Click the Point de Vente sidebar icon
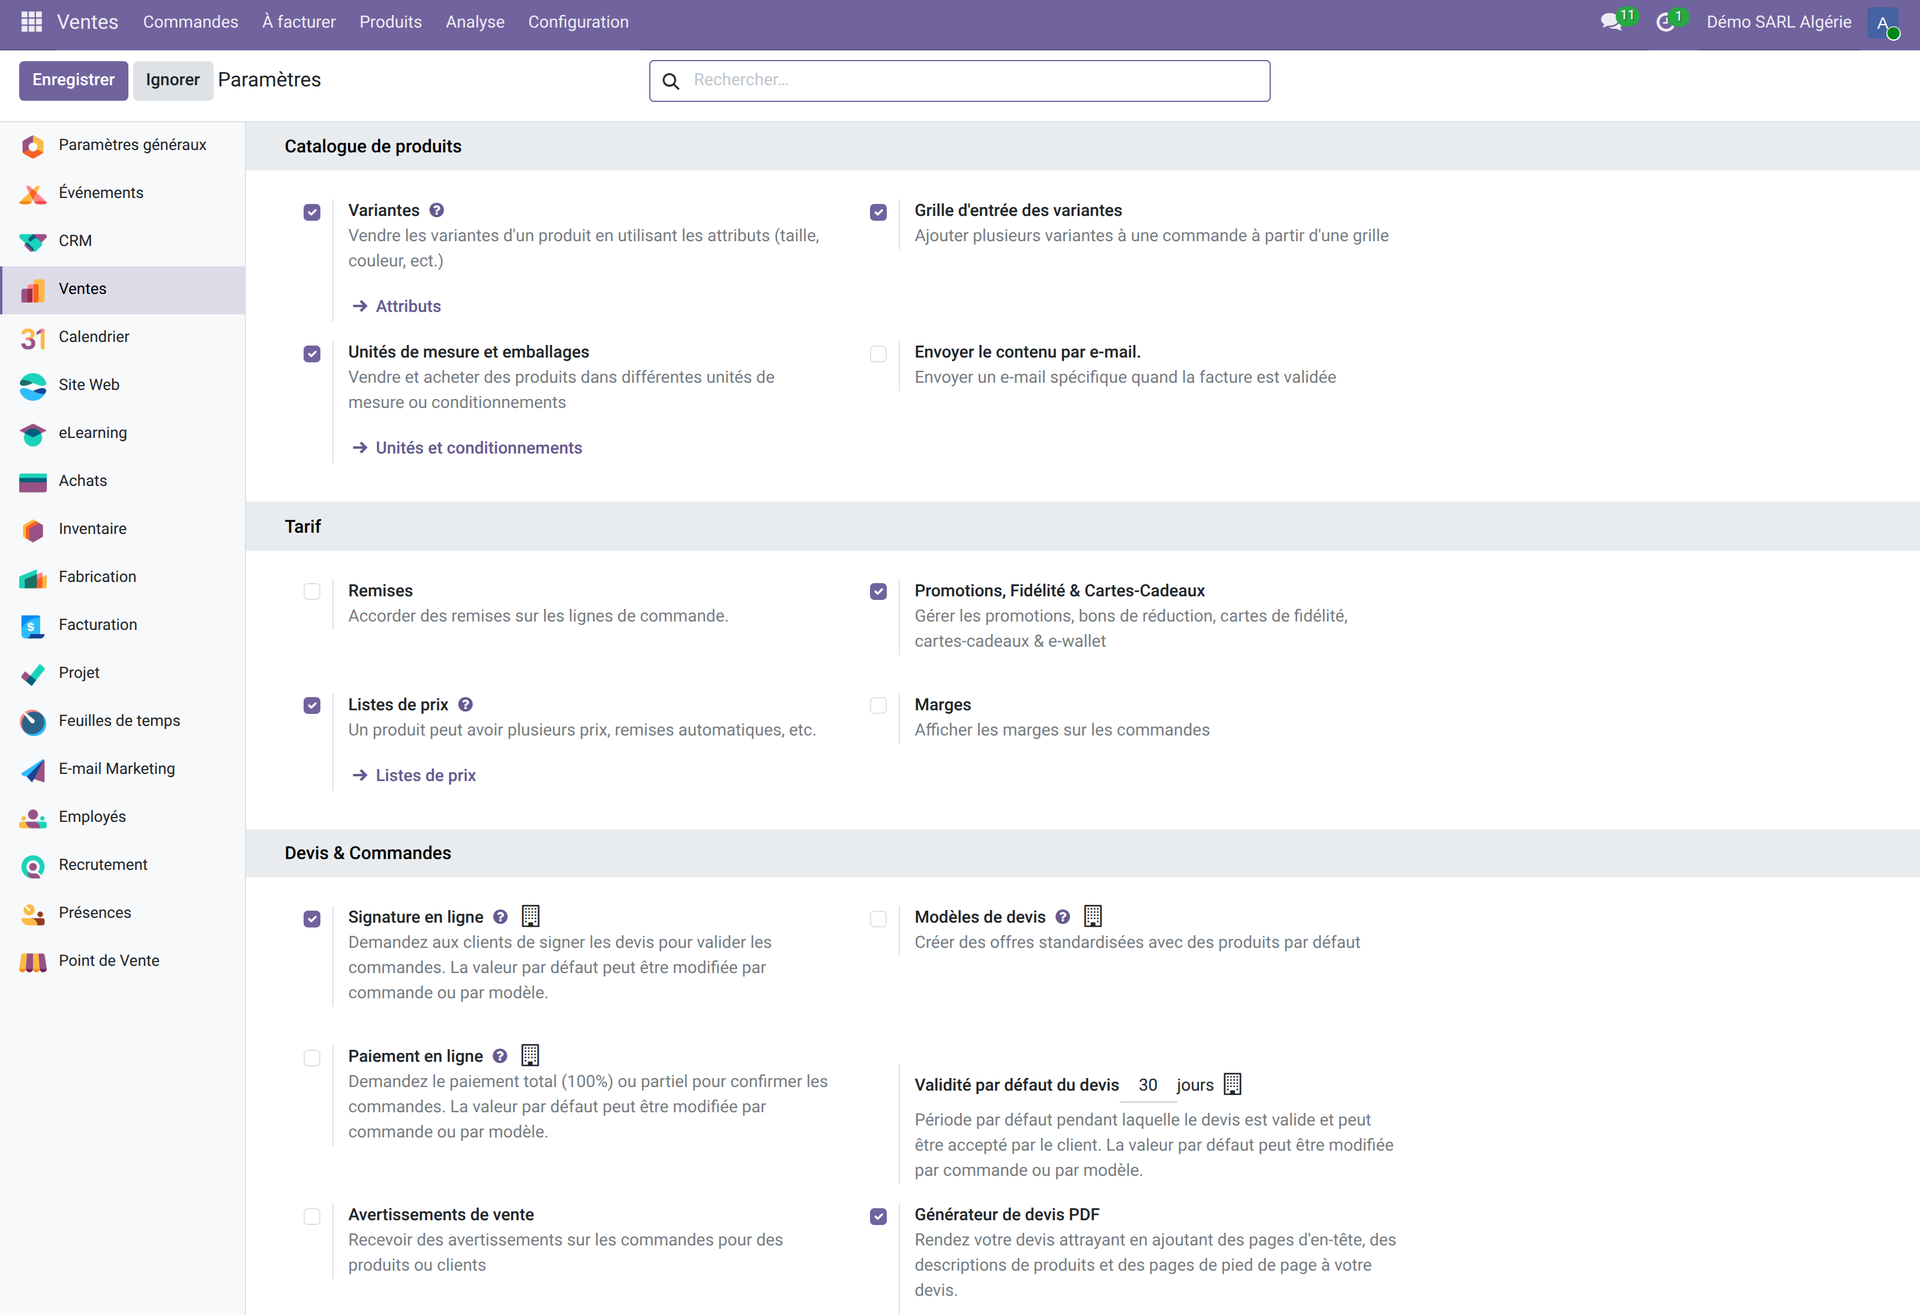The image size is (1920, 1315). 33,962
